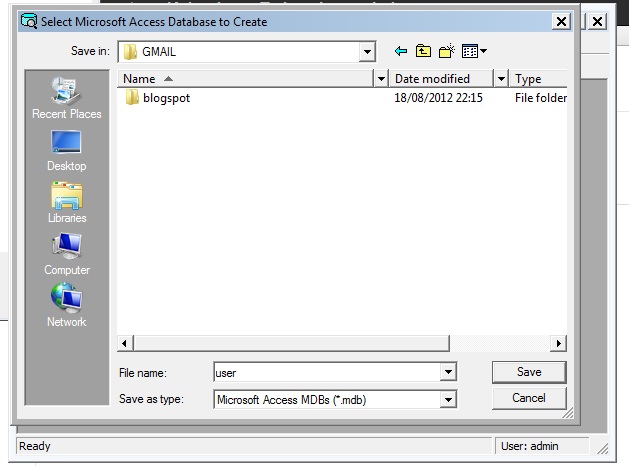The image size is (629, 466).
Task: Open Libraries in the sidebar
Action: click(x=67, y=203)
